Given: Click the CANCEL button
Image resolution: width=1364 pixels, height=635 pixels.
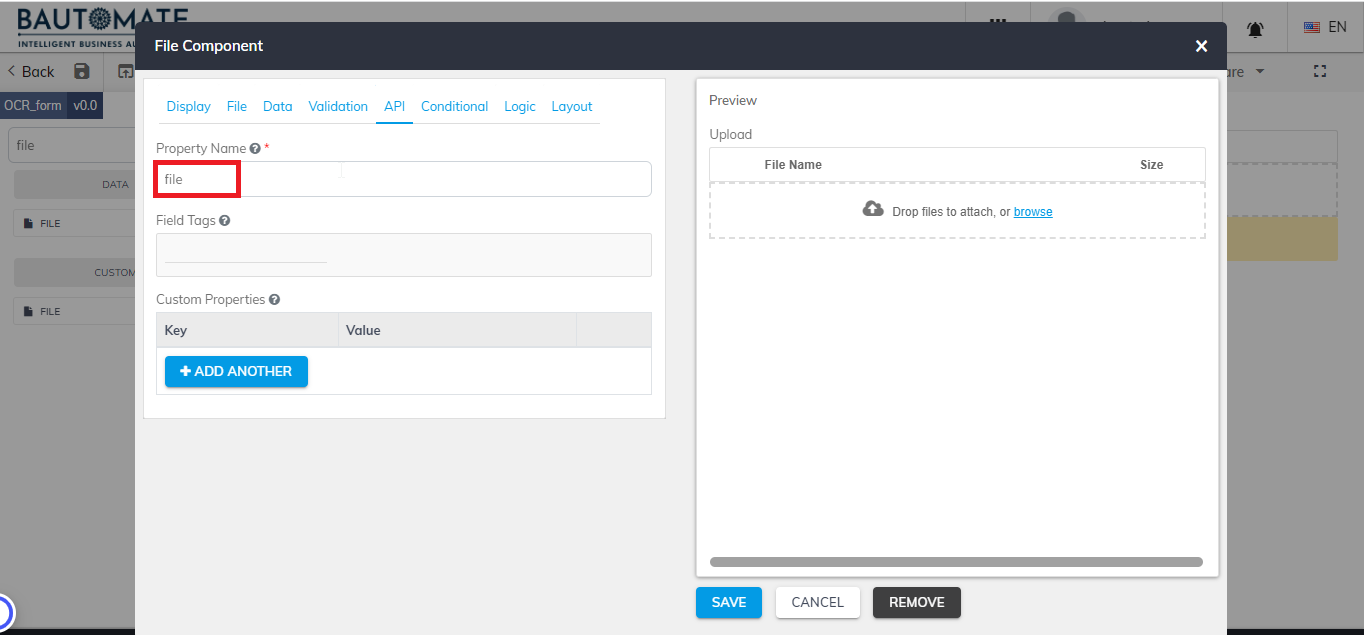Looking at the screenshot, I should coord(818,602).
